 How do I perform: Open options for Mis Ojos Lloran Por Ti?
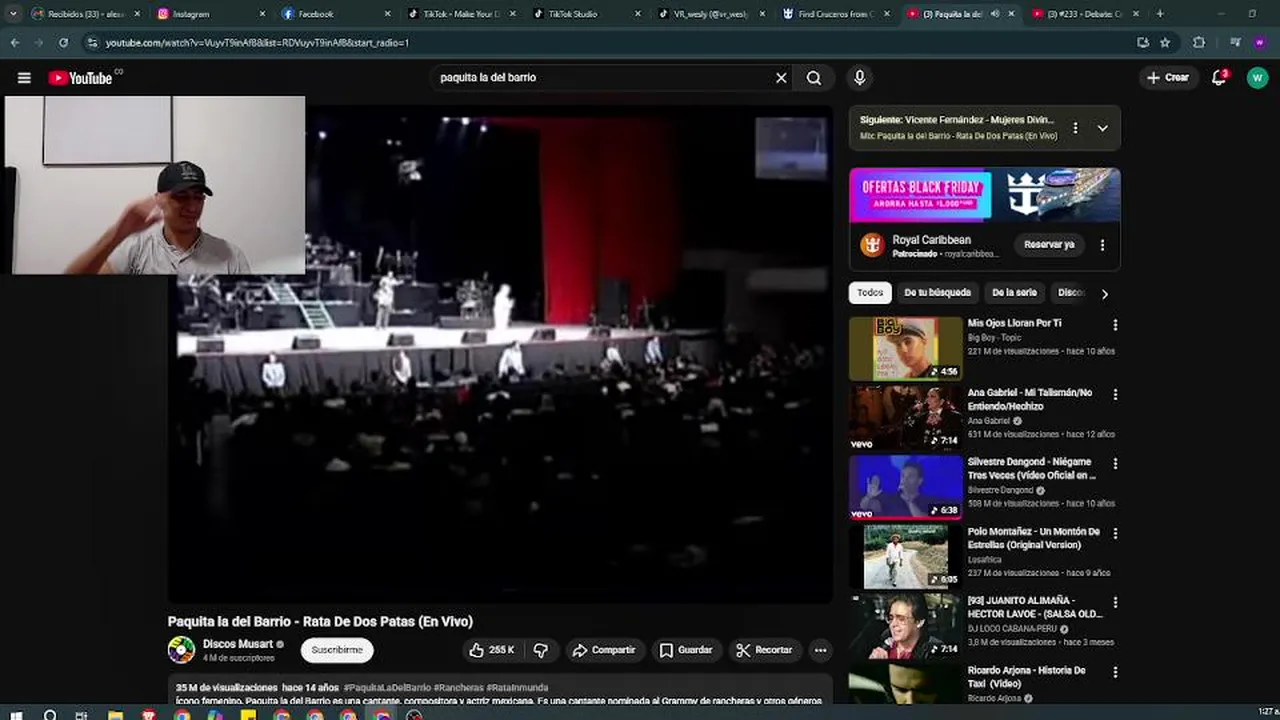click(x=1115, y=325)
